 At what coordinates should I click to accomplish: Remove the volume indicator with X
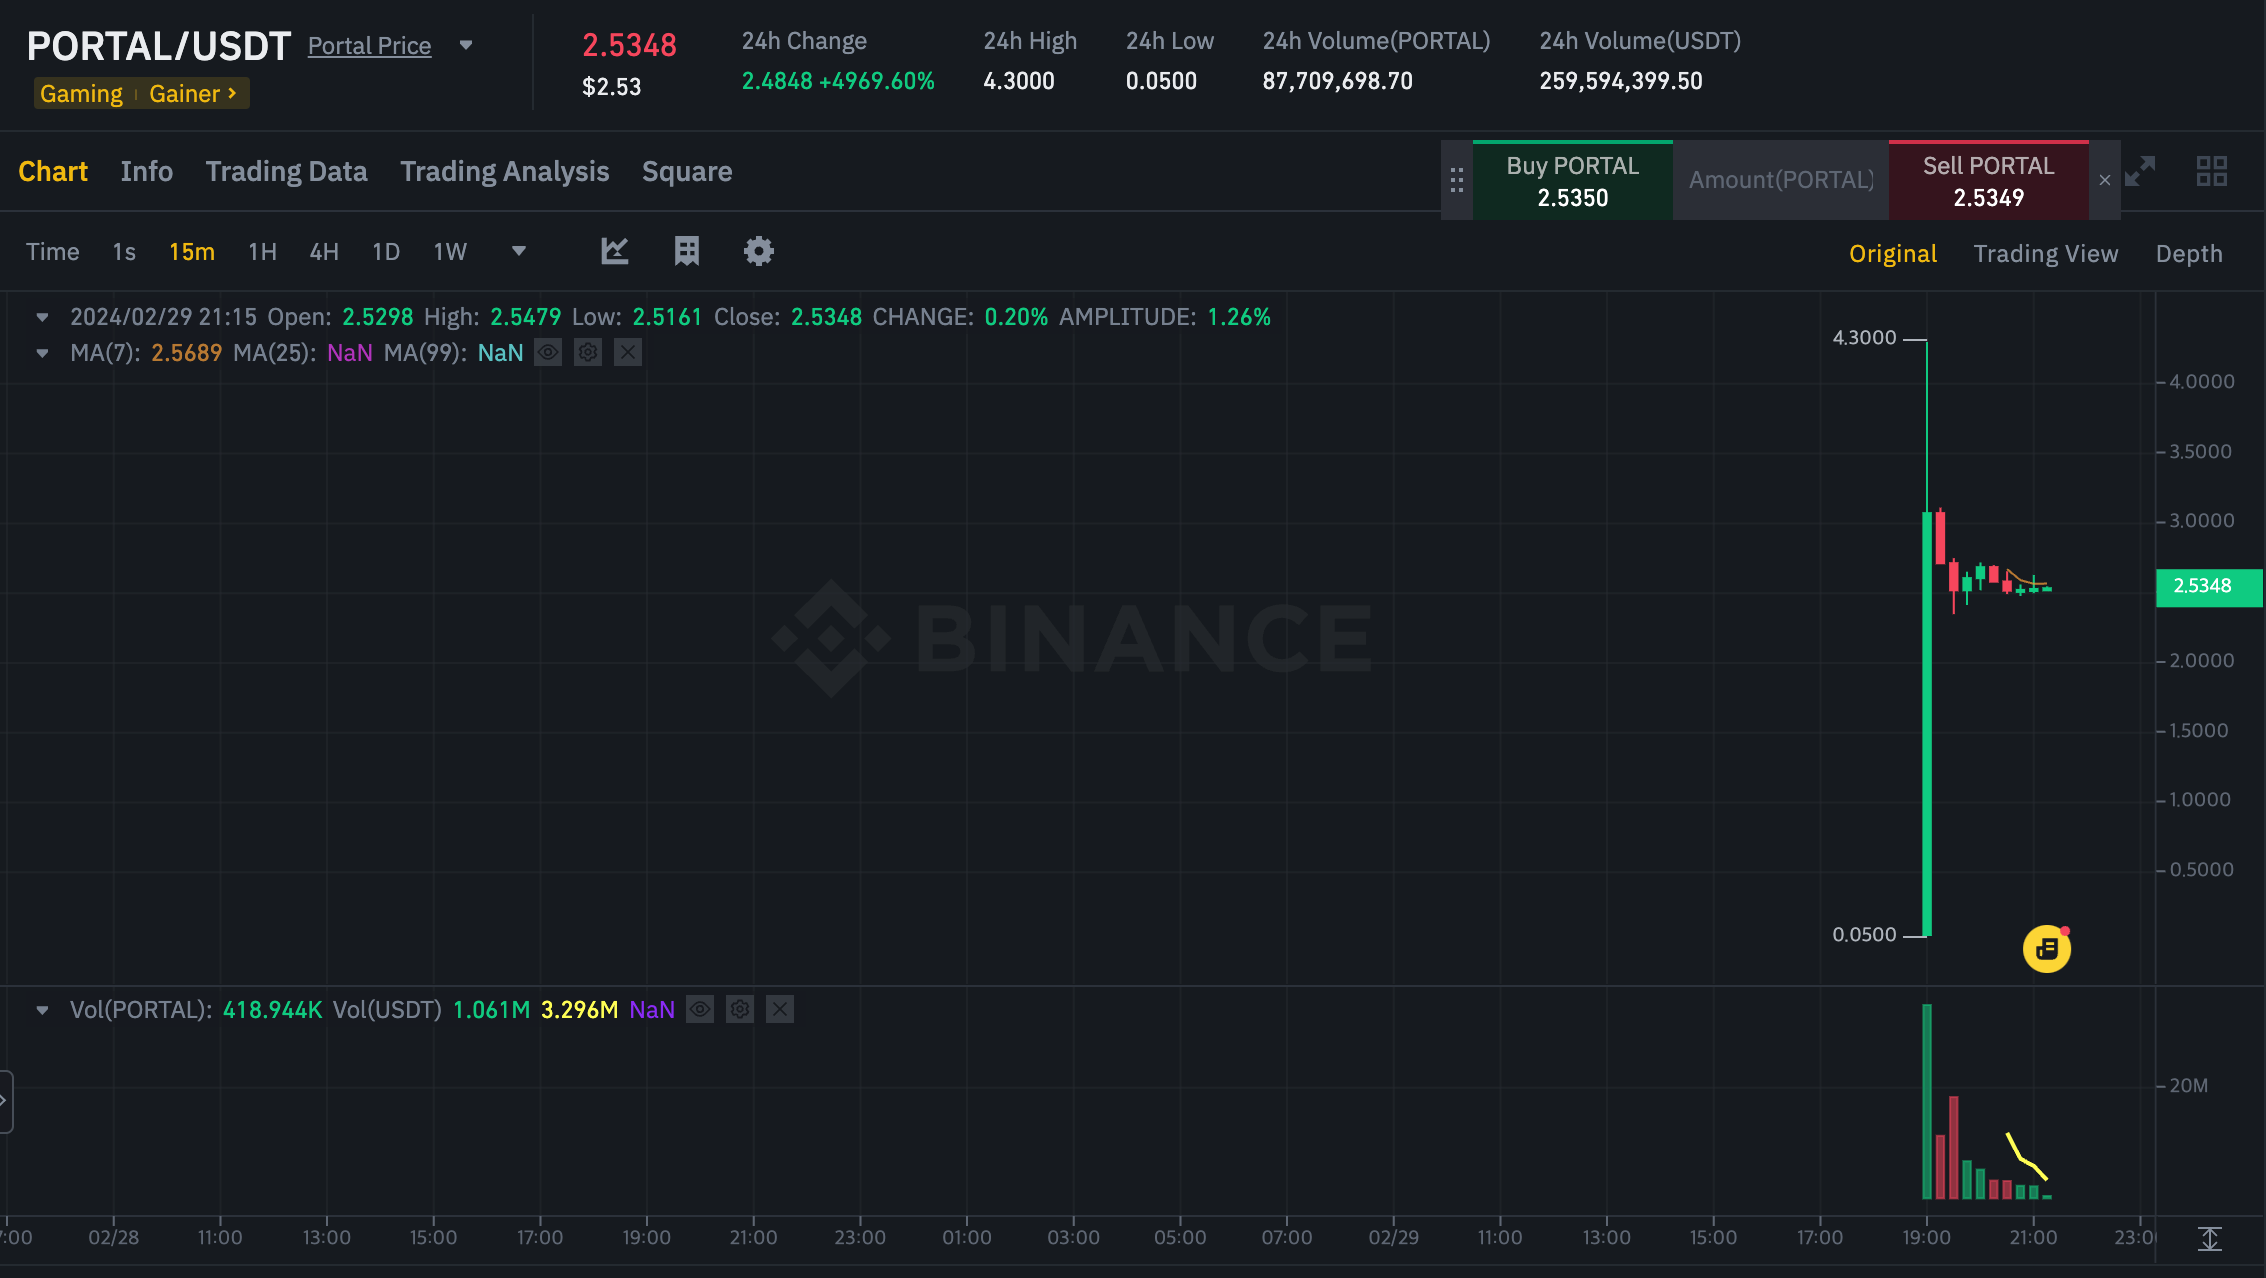coord(780,1010)
